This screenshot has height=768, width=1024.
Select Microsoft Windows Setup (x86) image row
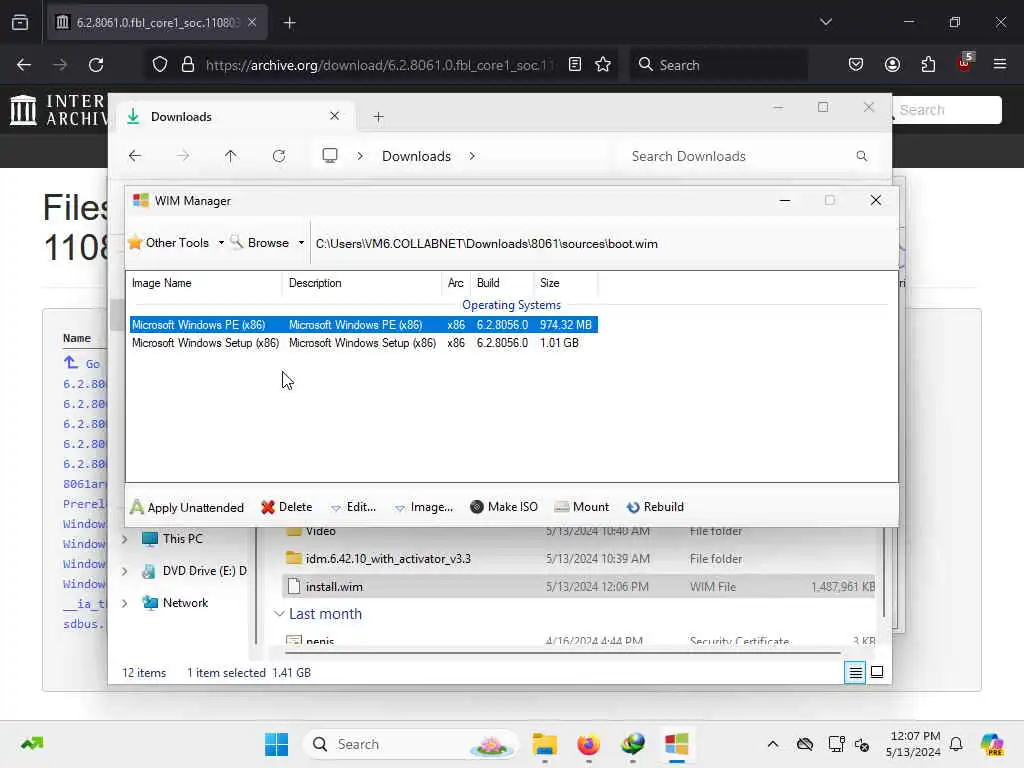click(364, 343)
